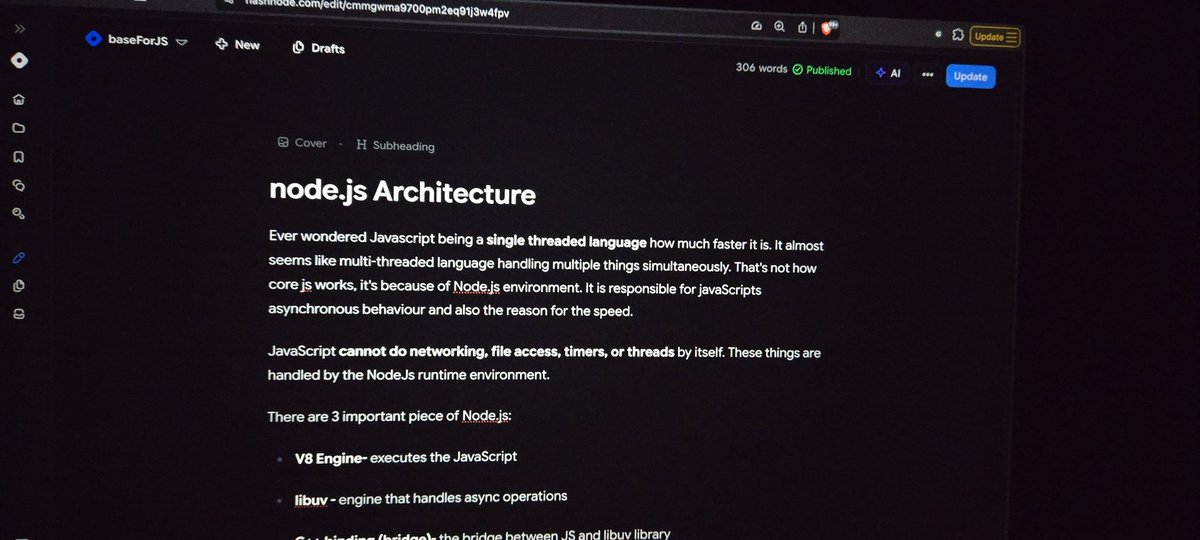Open the Drafts list

pos(319,47)
